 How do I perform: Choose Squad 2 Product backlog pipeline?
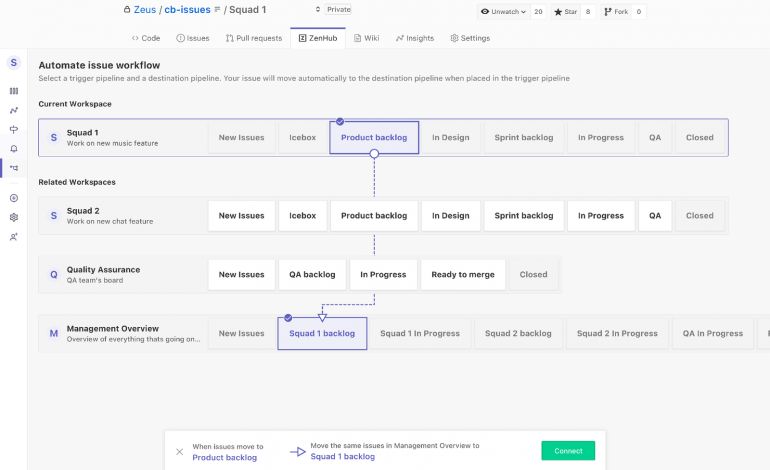[x=374, y=216]
